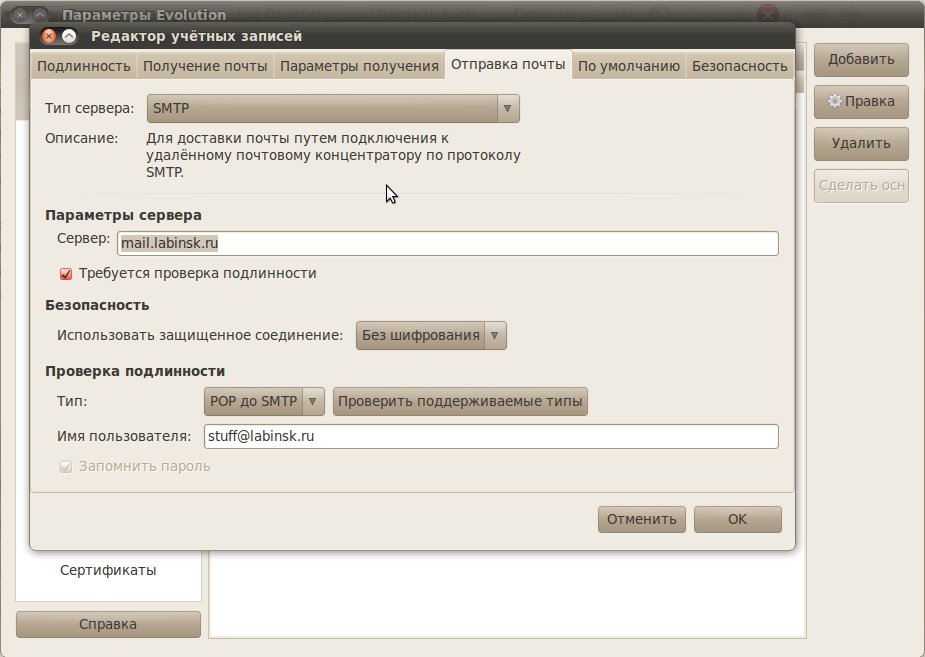Click the Удалить account button
The height and width of the screenshot is (657, 925).
coord(861,143)
